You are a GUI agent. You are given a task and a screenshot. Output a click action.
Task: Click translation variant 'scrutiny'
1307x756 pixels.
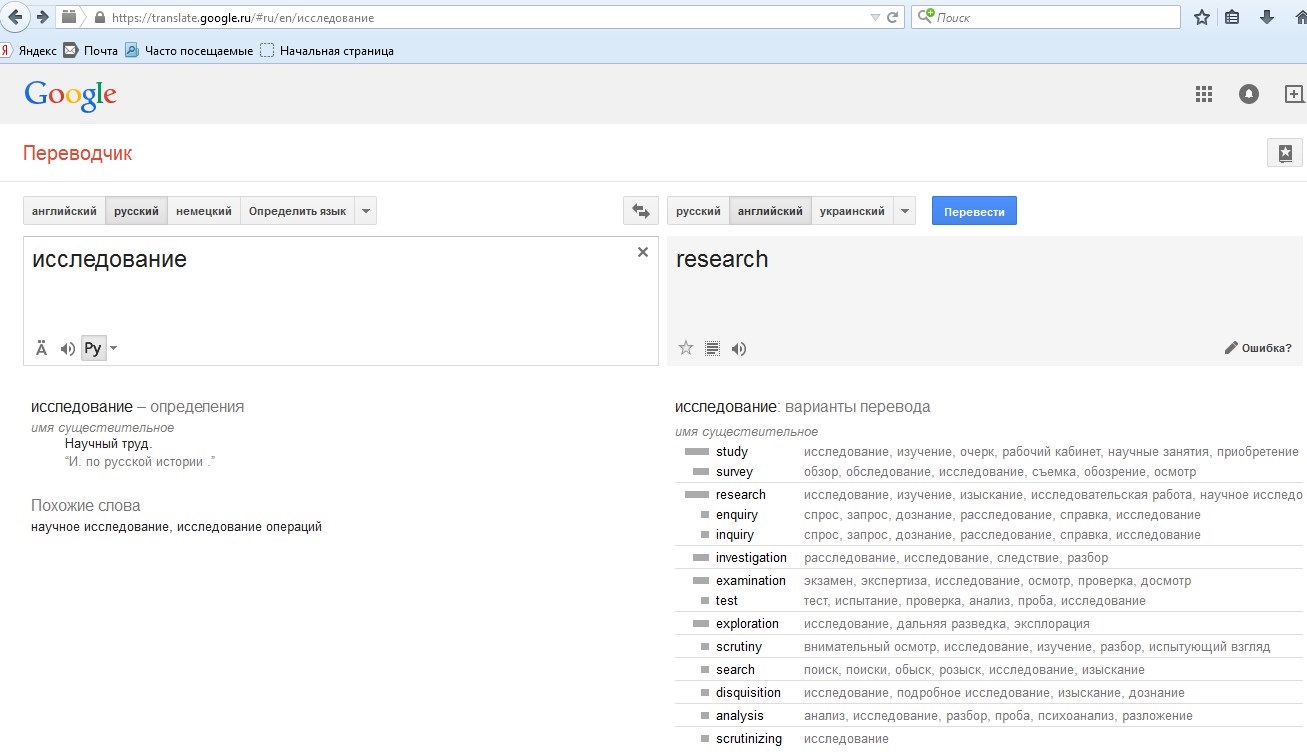[739, 647]
